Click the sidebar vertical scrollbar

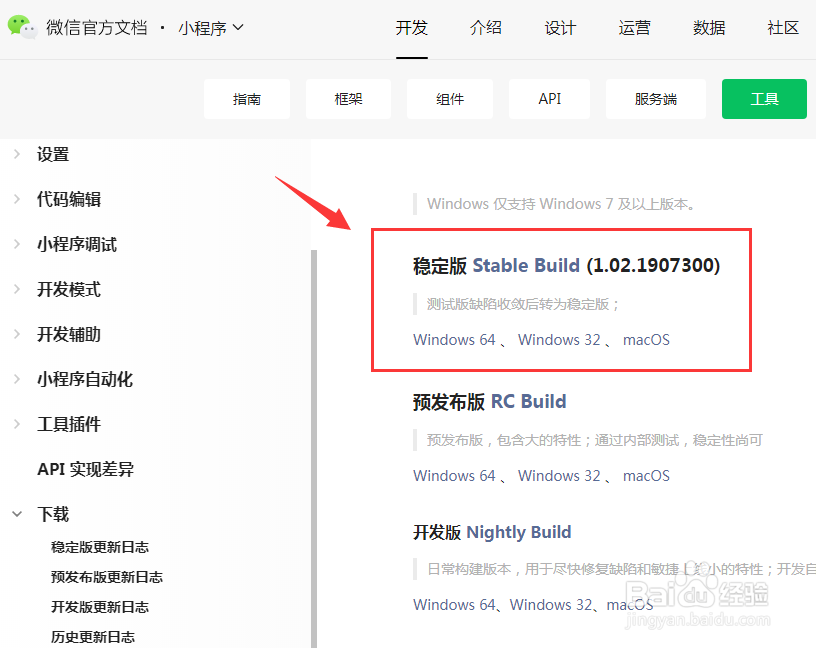click(x=314, y=449)
